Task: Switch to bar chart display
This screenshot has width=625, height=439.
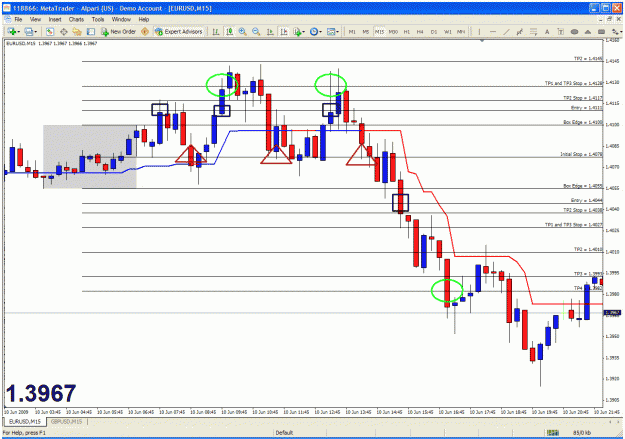Action: tap(216, 31)
